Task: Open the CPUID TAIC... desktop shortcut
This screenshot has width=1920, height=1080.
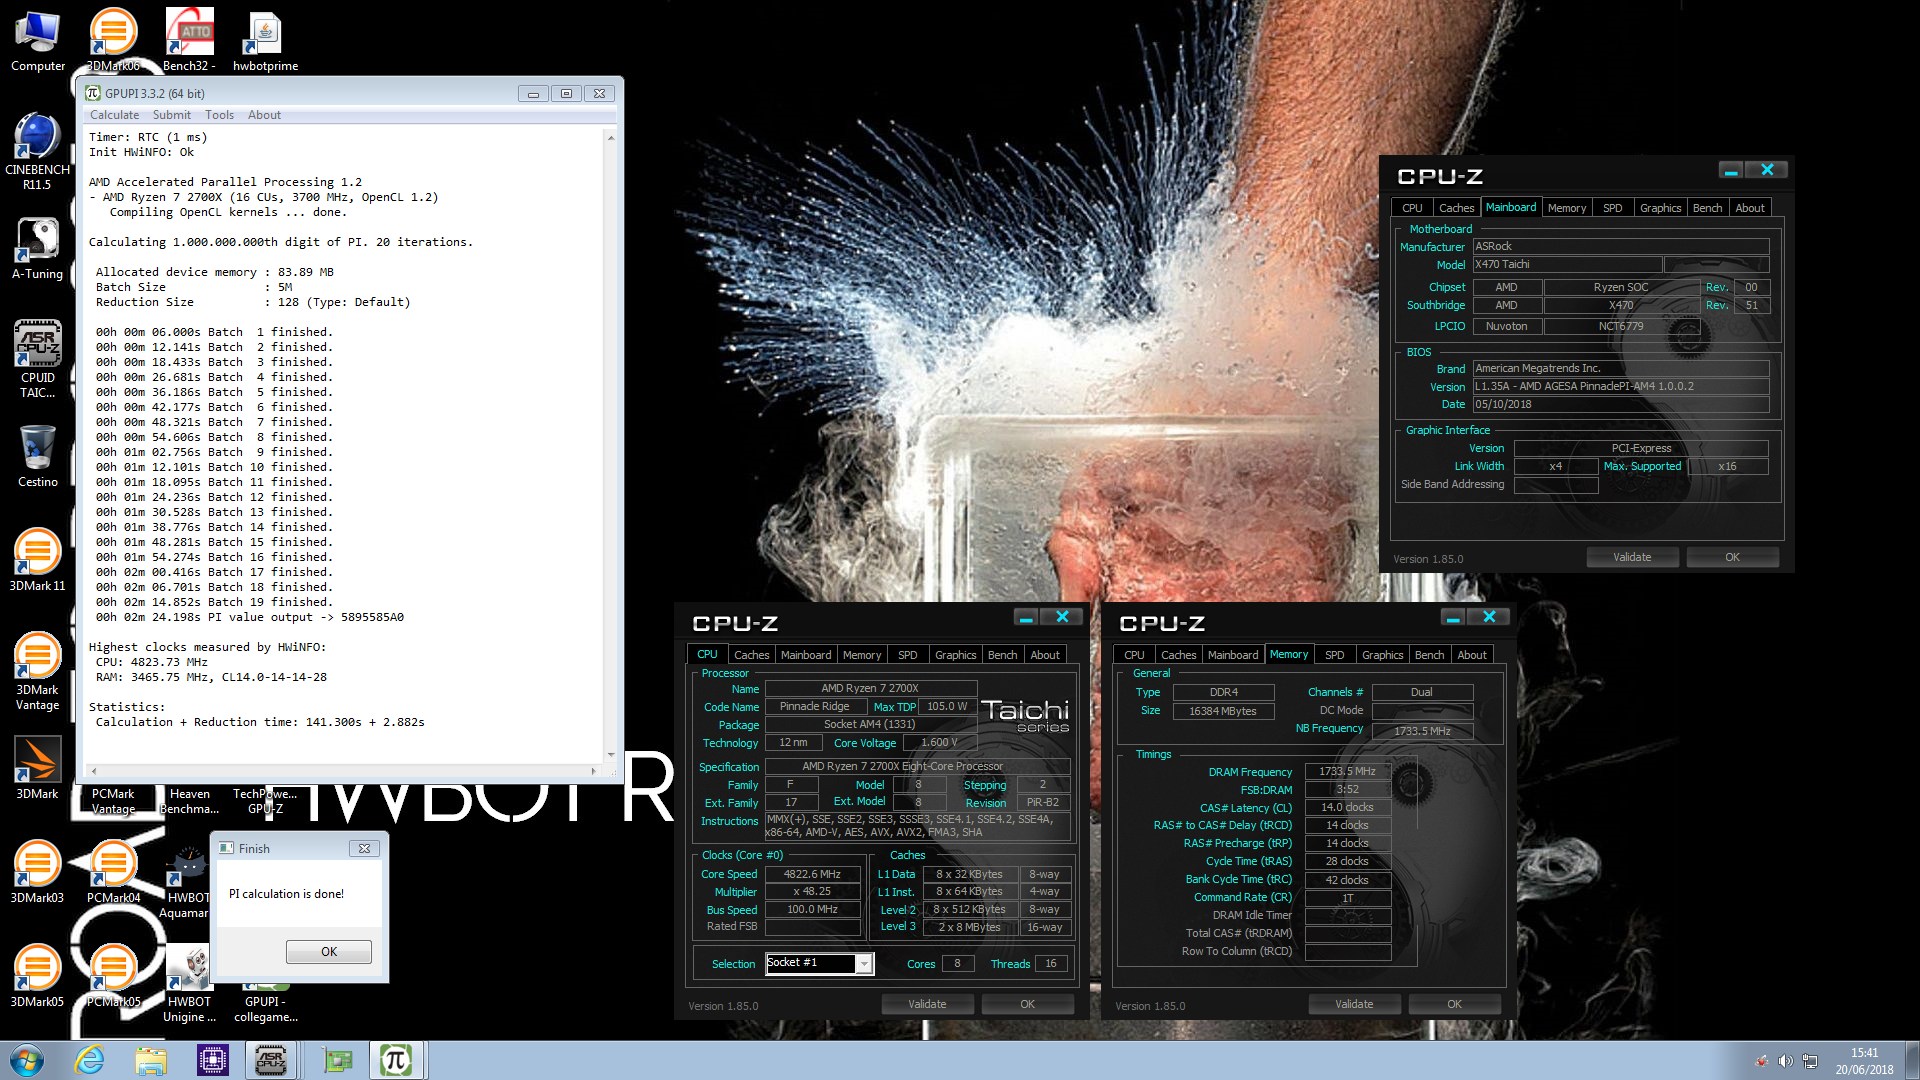Action: coord(37,360)
